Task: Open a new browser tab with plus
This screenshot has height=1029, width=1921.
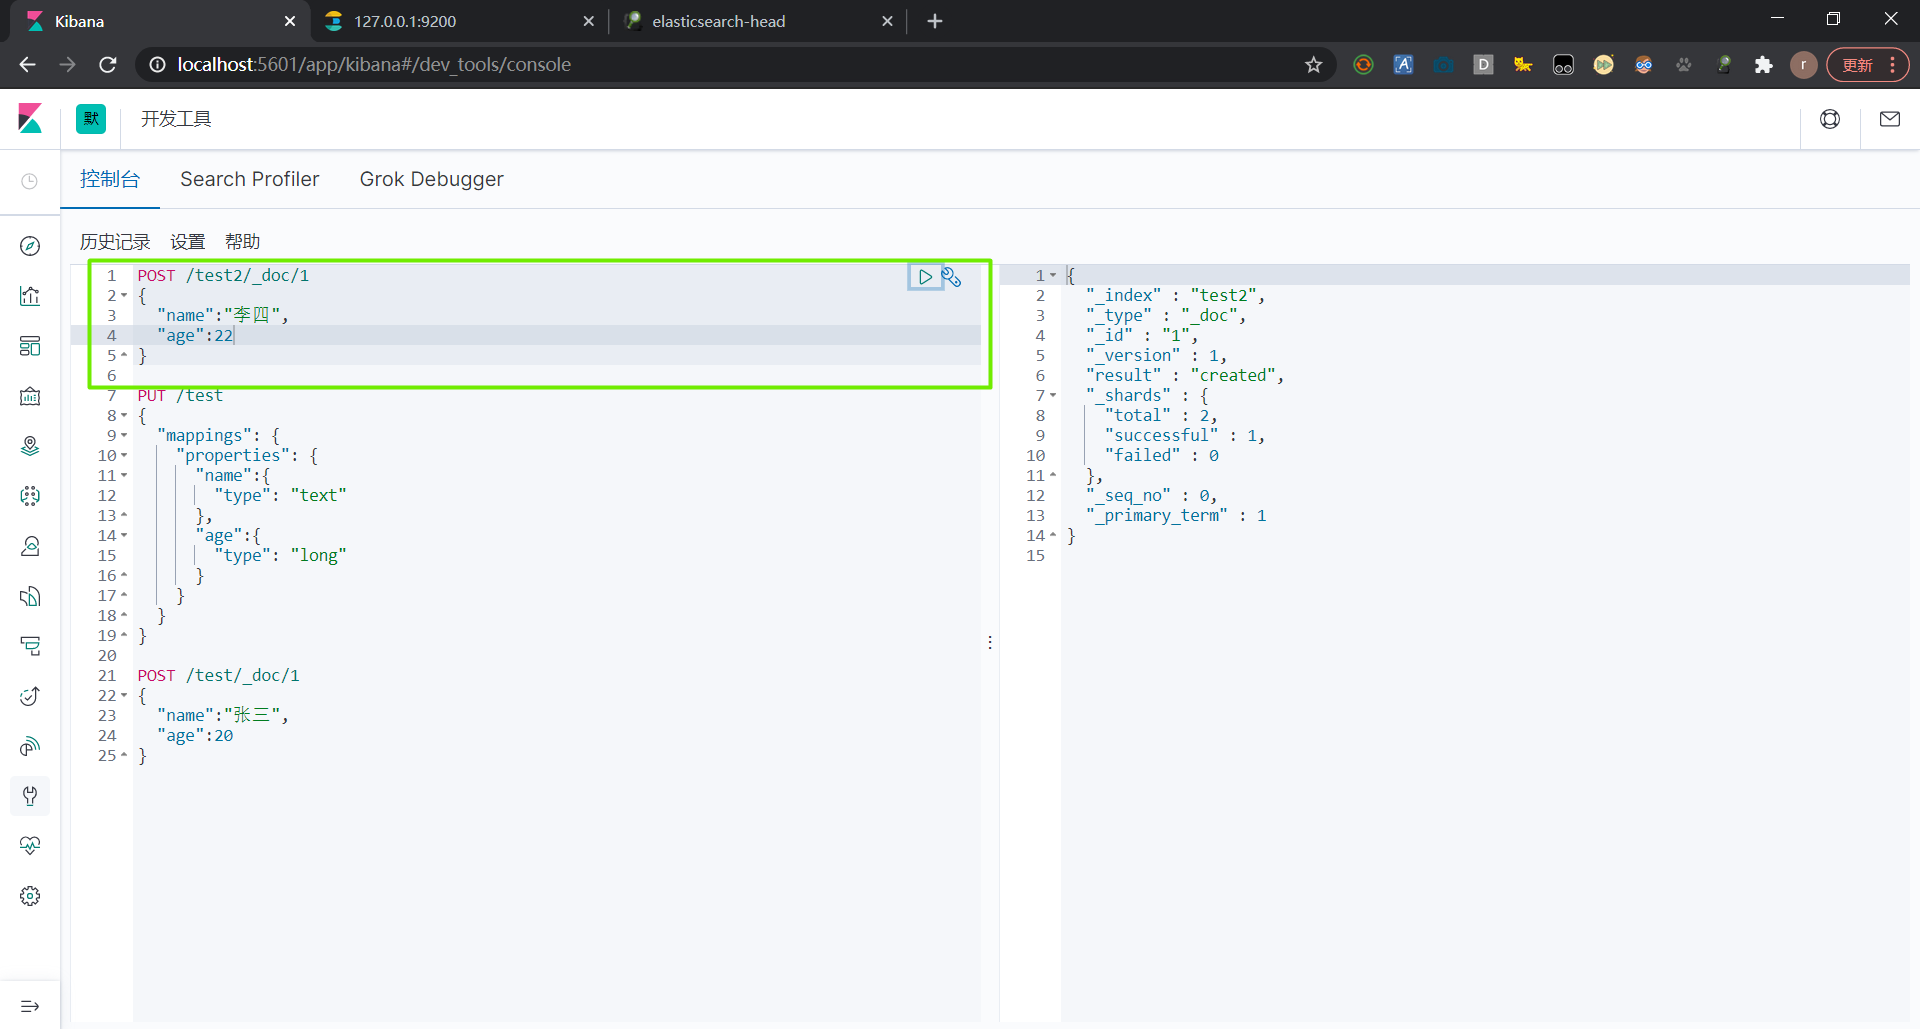Action: (935, 21)
